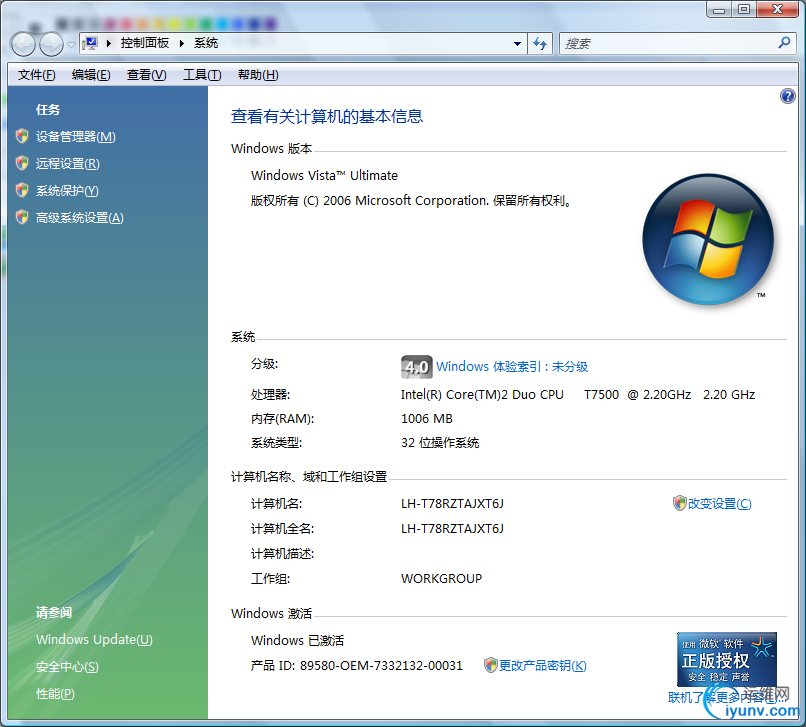The width and height of the screenshot is (806, 727).
Task: Select the WORKGROUP workgroup value
Action: (x=442, y=579)
